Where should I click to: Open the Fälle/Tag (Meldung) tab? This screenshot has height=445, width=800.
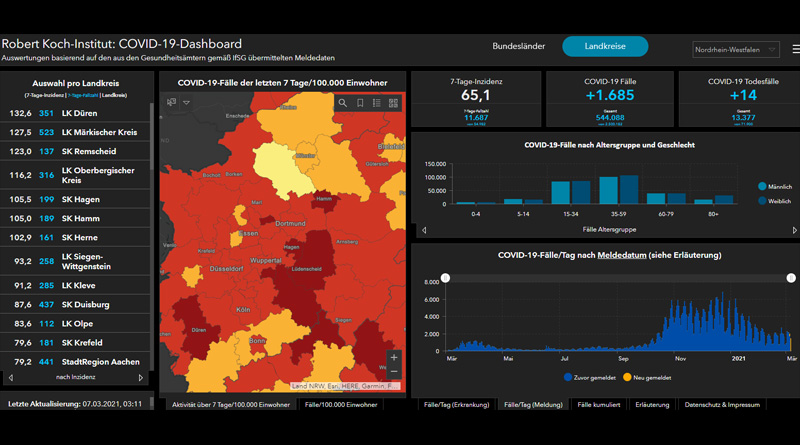tap(533, 405)
